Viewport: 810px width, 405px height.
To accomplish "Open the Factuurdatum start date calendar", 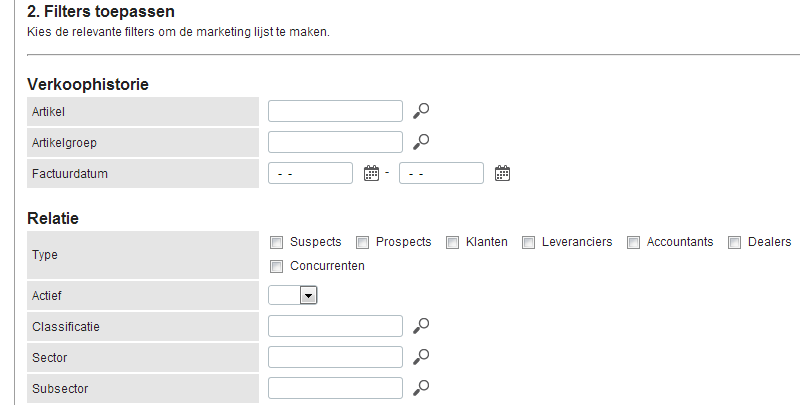I will 372,173.
